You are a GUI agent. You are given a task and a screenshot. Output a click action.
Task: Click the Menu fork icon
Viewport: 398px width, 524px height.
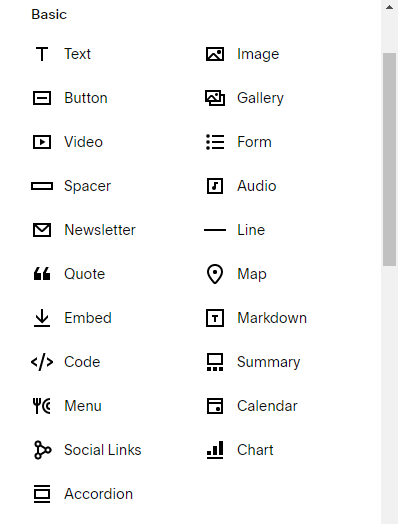point(42,406)
